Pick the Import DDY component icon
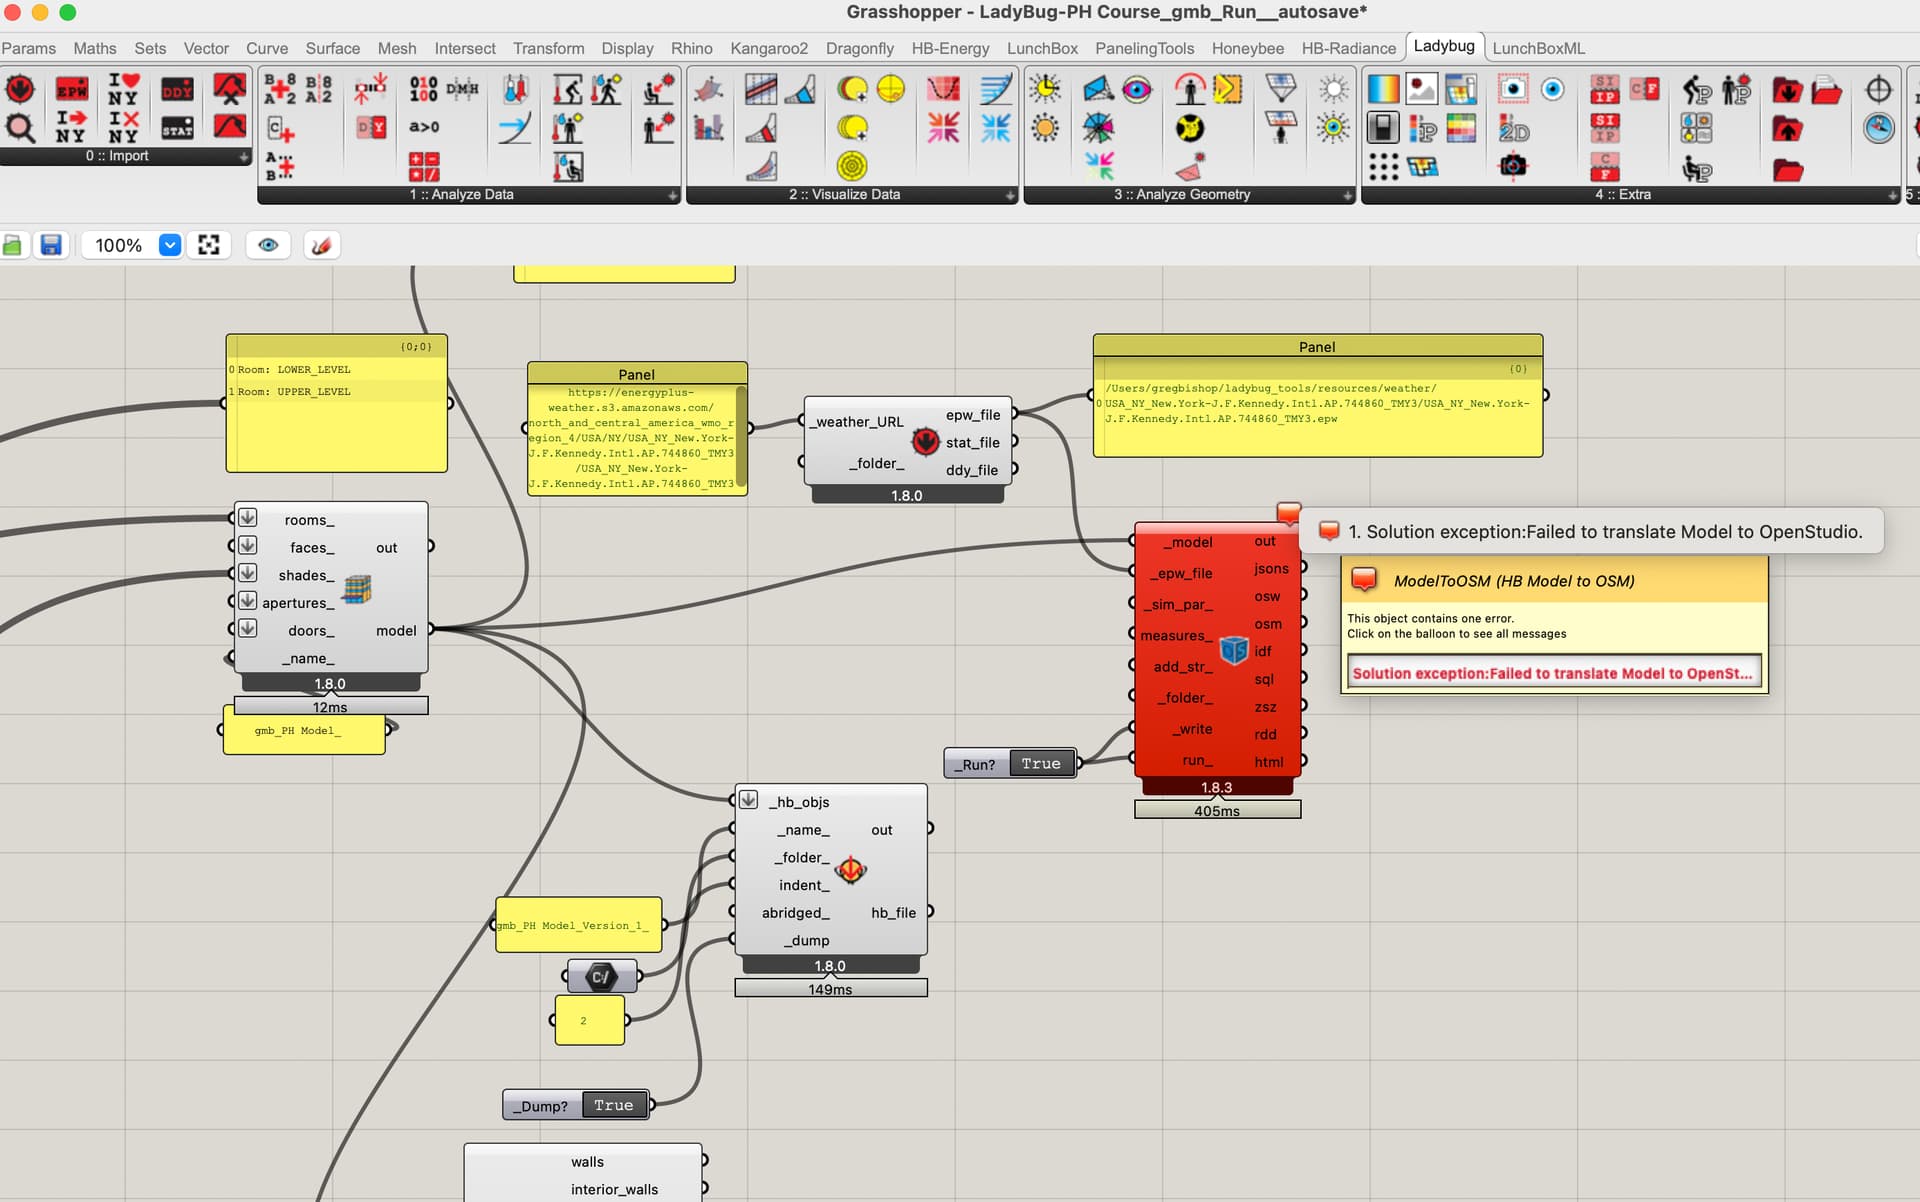The image size is (1920, 1202). click(x=177, y=90)
